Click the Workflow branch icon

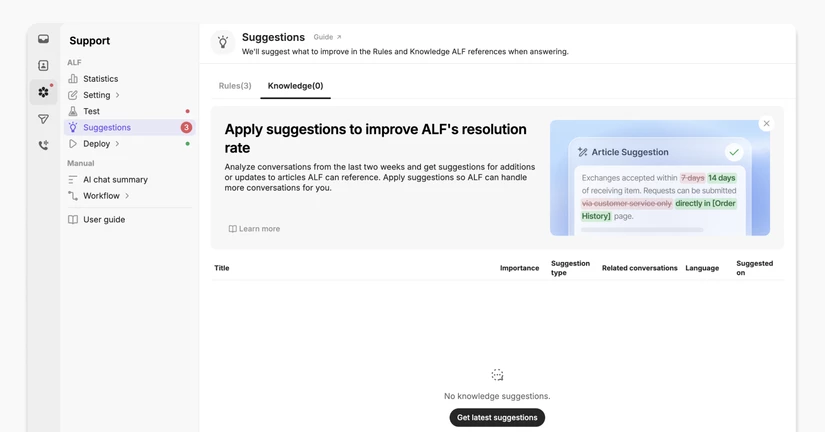point(73,196)
